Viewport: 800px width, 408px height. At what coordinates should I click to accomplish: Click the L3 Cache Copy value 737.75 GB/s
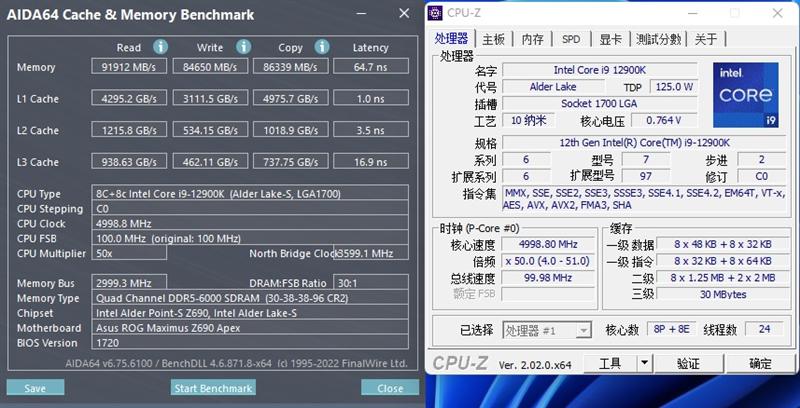(x=290, y=161)
